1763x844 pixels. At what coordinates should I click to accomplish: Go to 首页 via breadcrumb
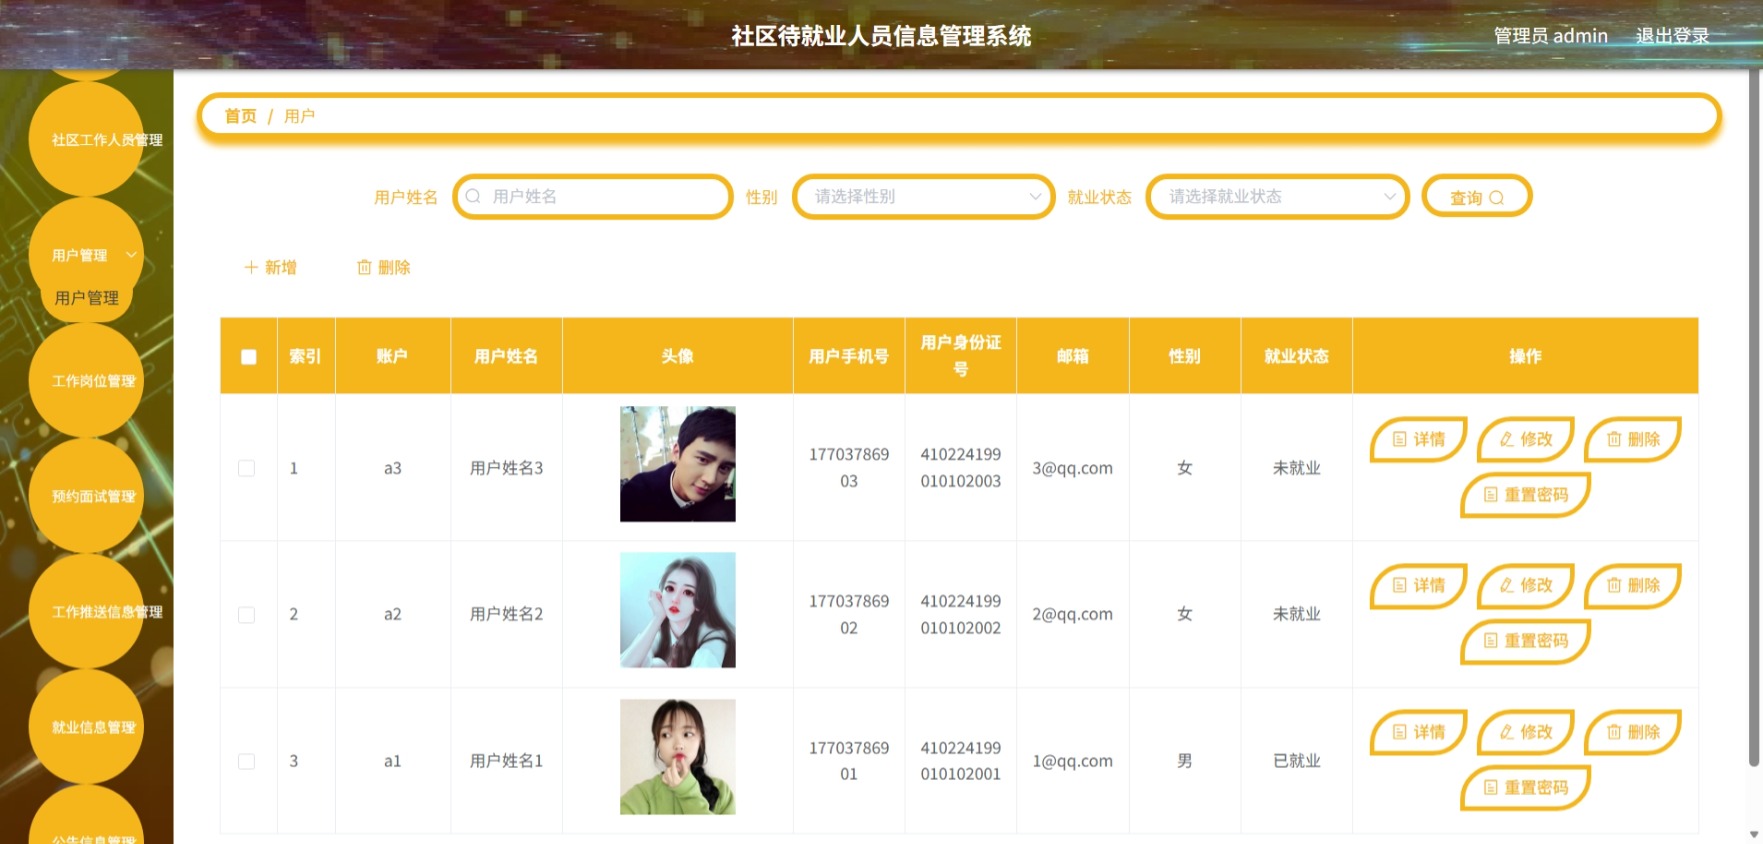[240, 116]
